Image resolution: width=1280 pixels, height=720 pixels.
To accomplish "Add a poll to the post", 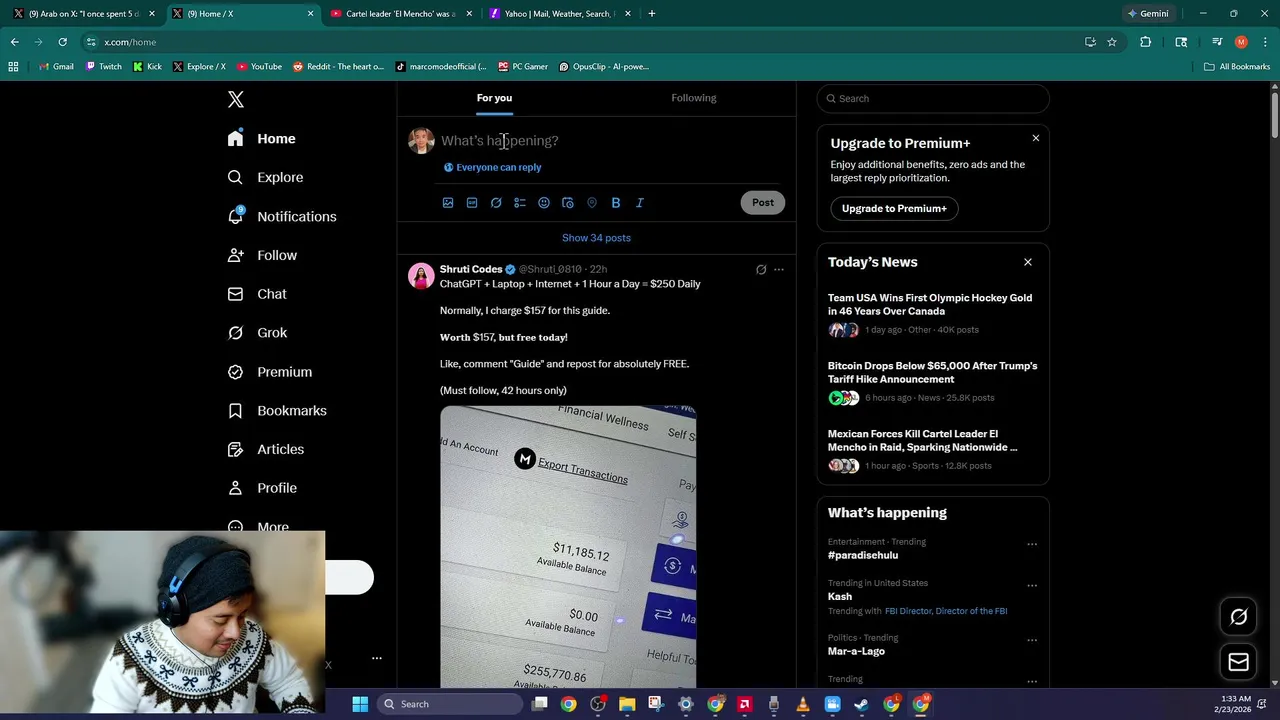I will (520, 203).
